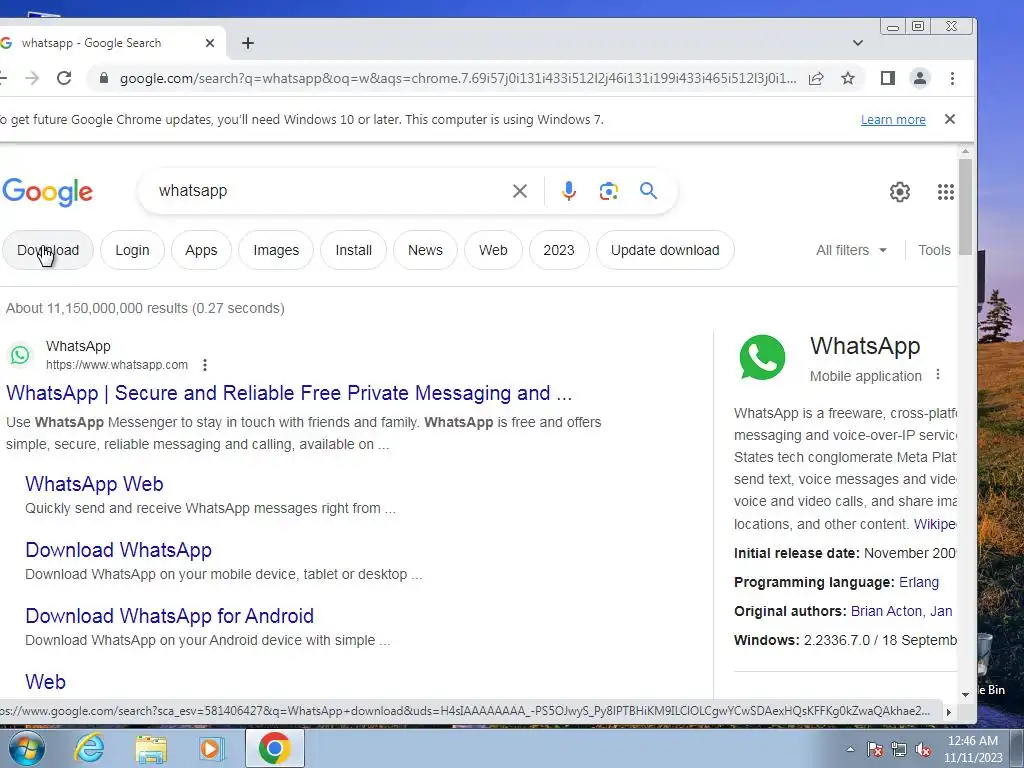This screenshot has width=1024, height=768.
Task: Select the Install filter chip
Action: coord(353,250)
